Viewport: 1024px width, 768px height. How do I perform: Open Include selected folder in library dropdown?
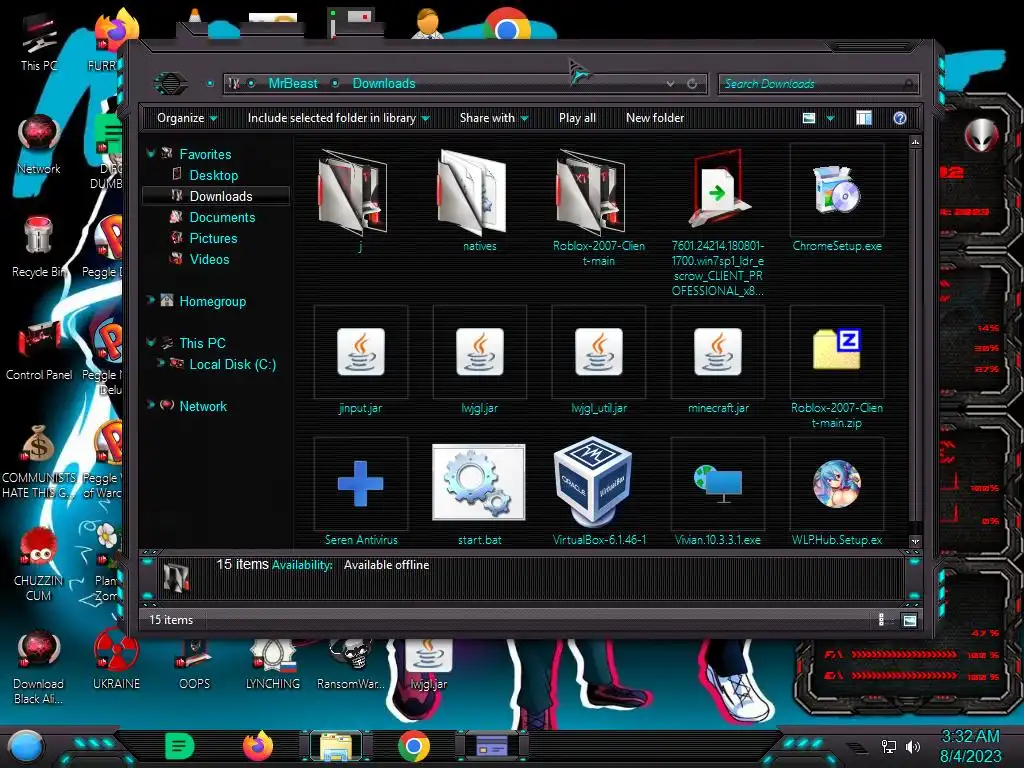coord(338,118)
